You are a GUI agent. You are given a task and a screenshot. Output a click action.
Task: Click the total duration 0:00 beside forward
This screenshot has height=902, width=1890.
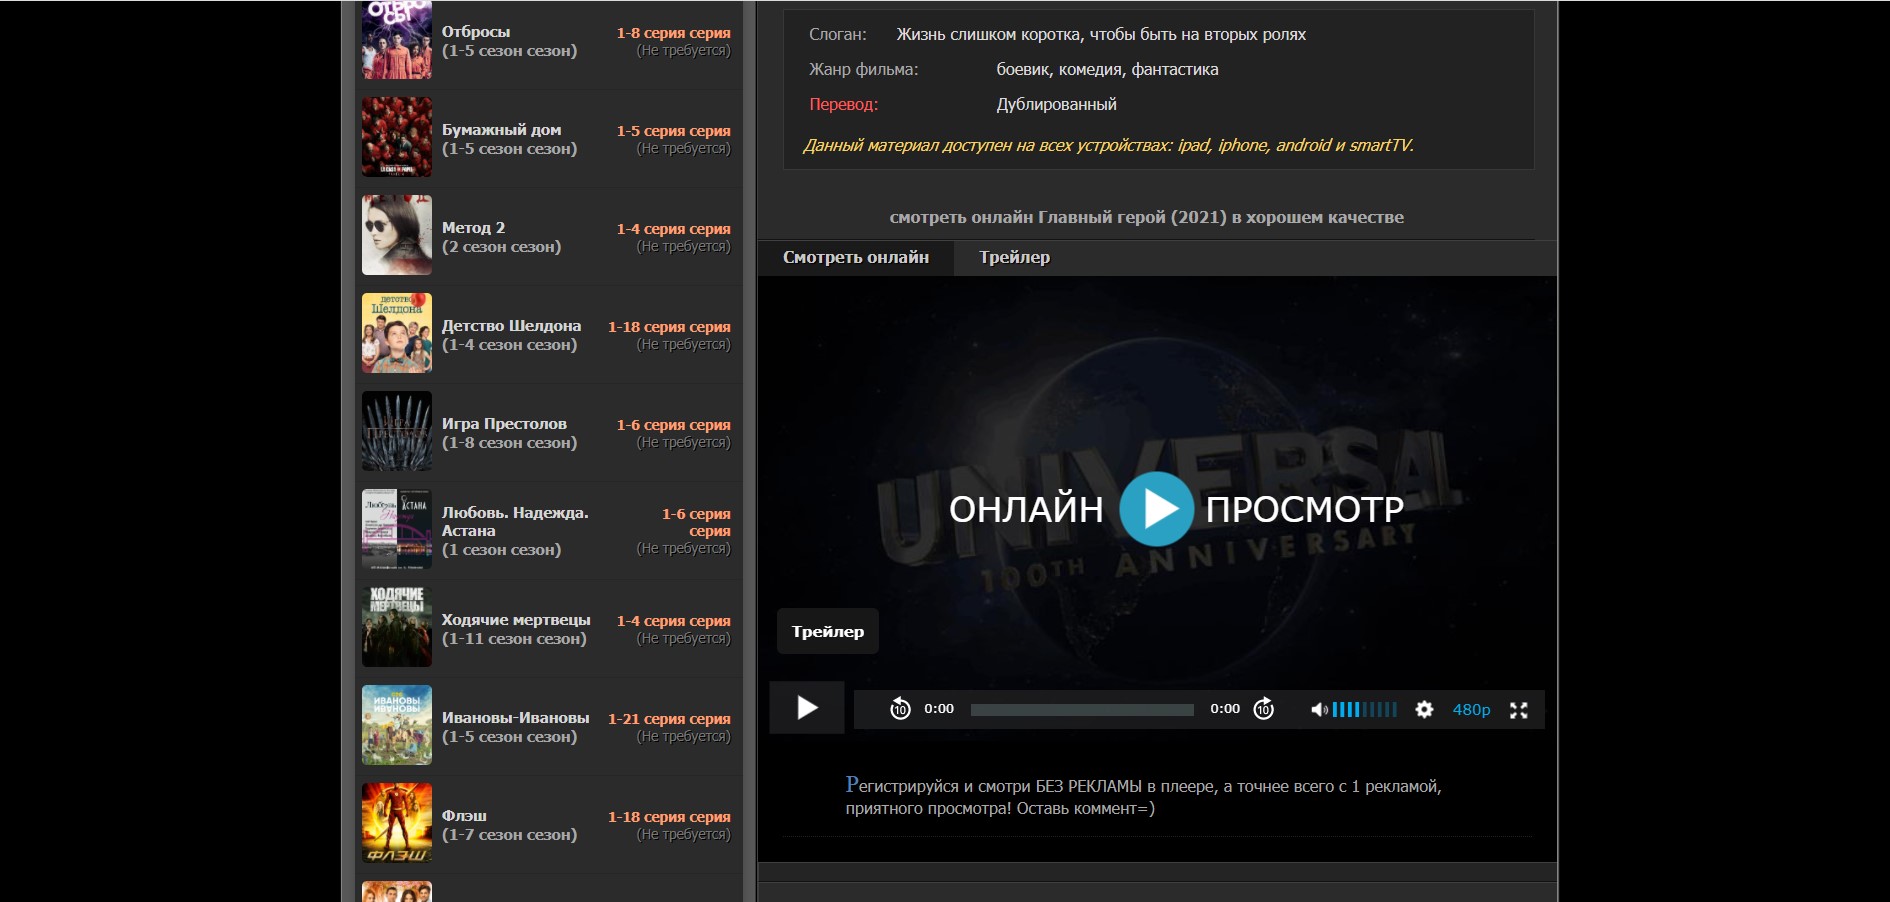tap(1225, 709)
